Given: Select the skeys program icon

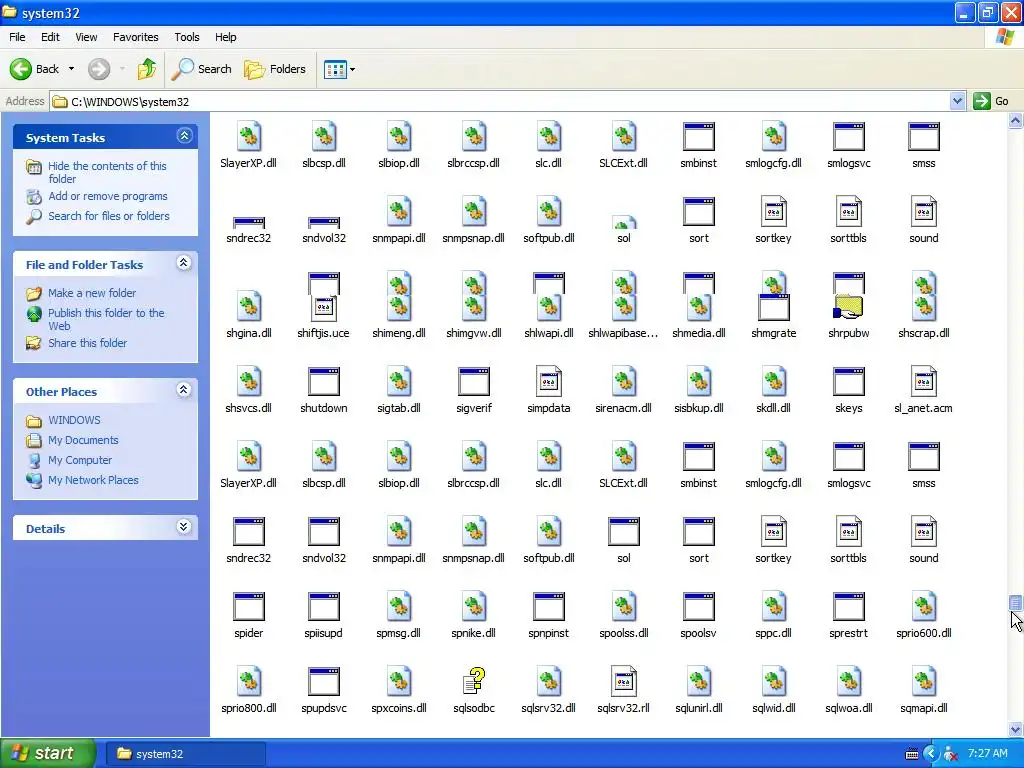Looking at the screenshot, I should pyautogui.click(x=849, y=382).
